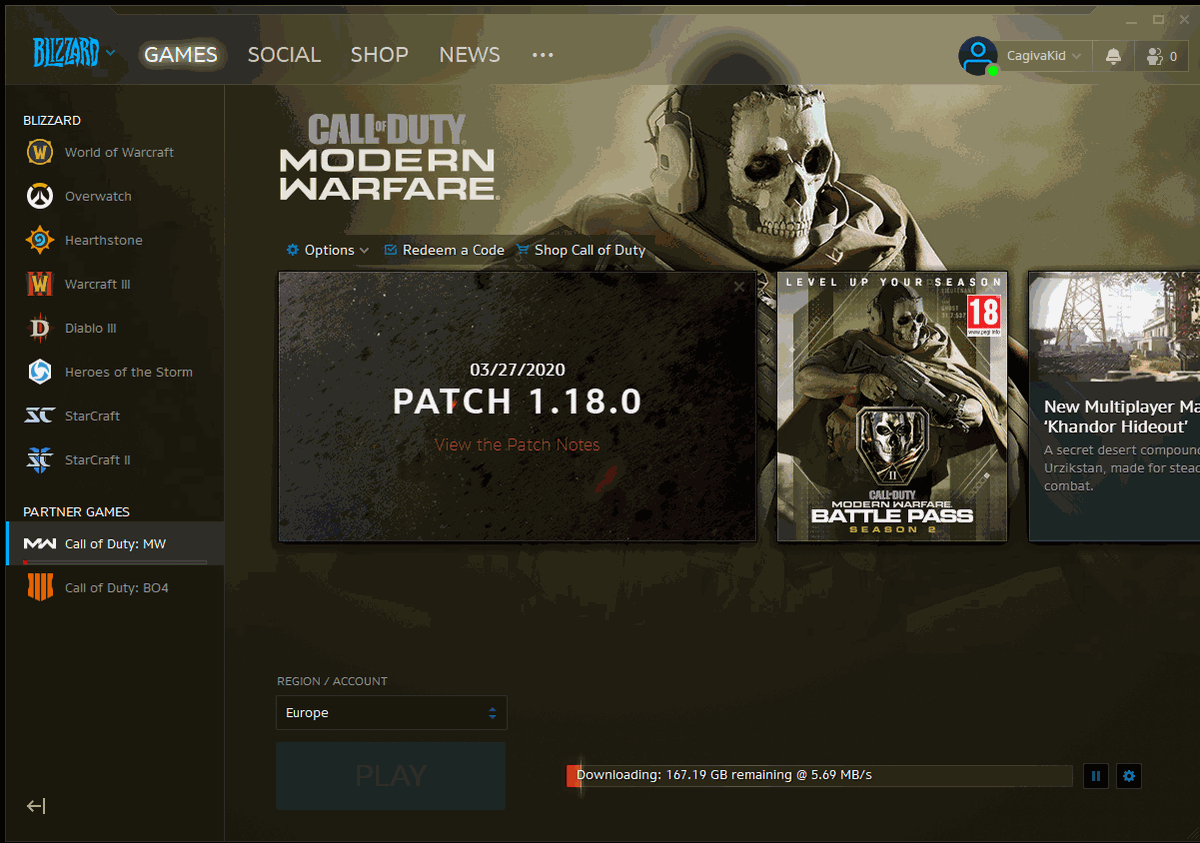1200x843 pixels.
Task: Open the Options dropdown menu
Action: 328,250
